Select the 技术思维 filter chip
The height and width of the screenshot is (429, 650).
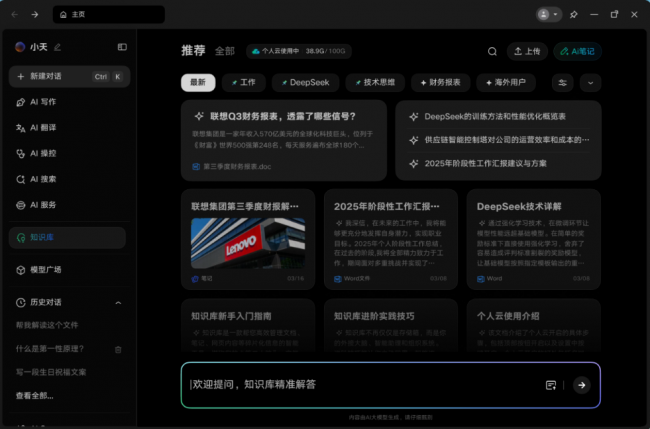[x=375, y=82]
